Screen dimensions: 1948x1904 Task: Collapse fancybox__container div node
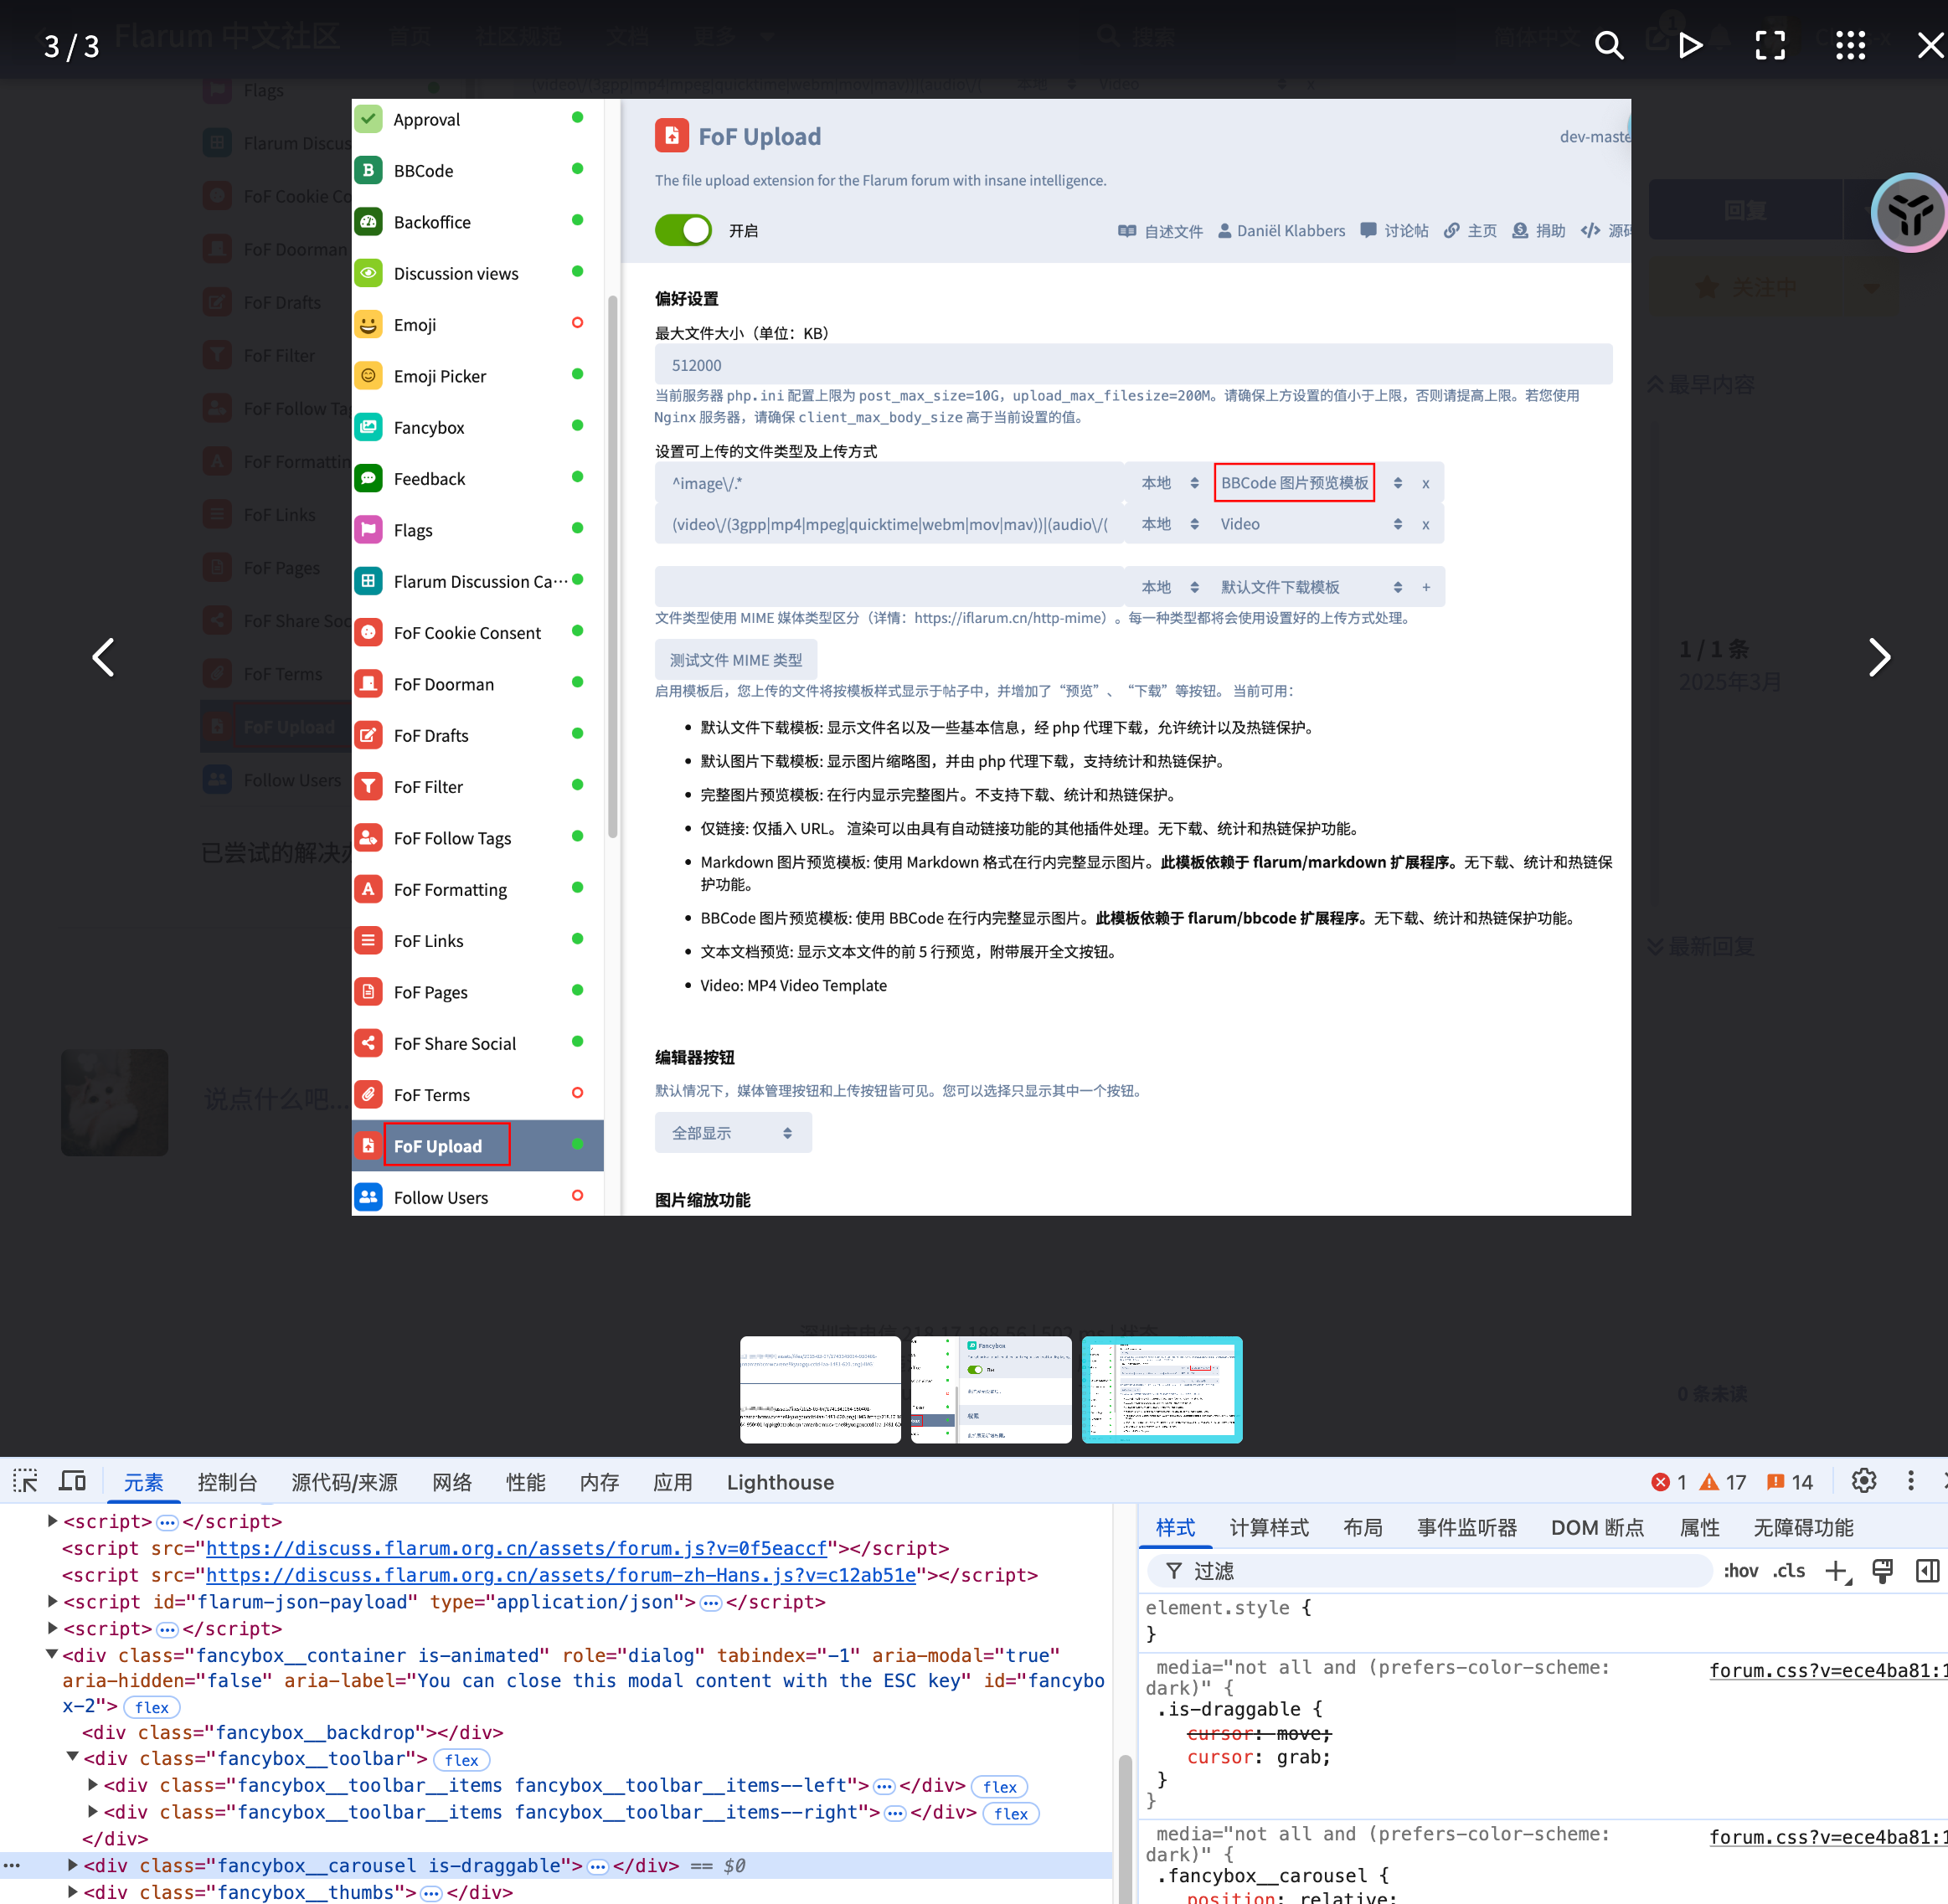pyautogui.click(x=52, y=1654)
